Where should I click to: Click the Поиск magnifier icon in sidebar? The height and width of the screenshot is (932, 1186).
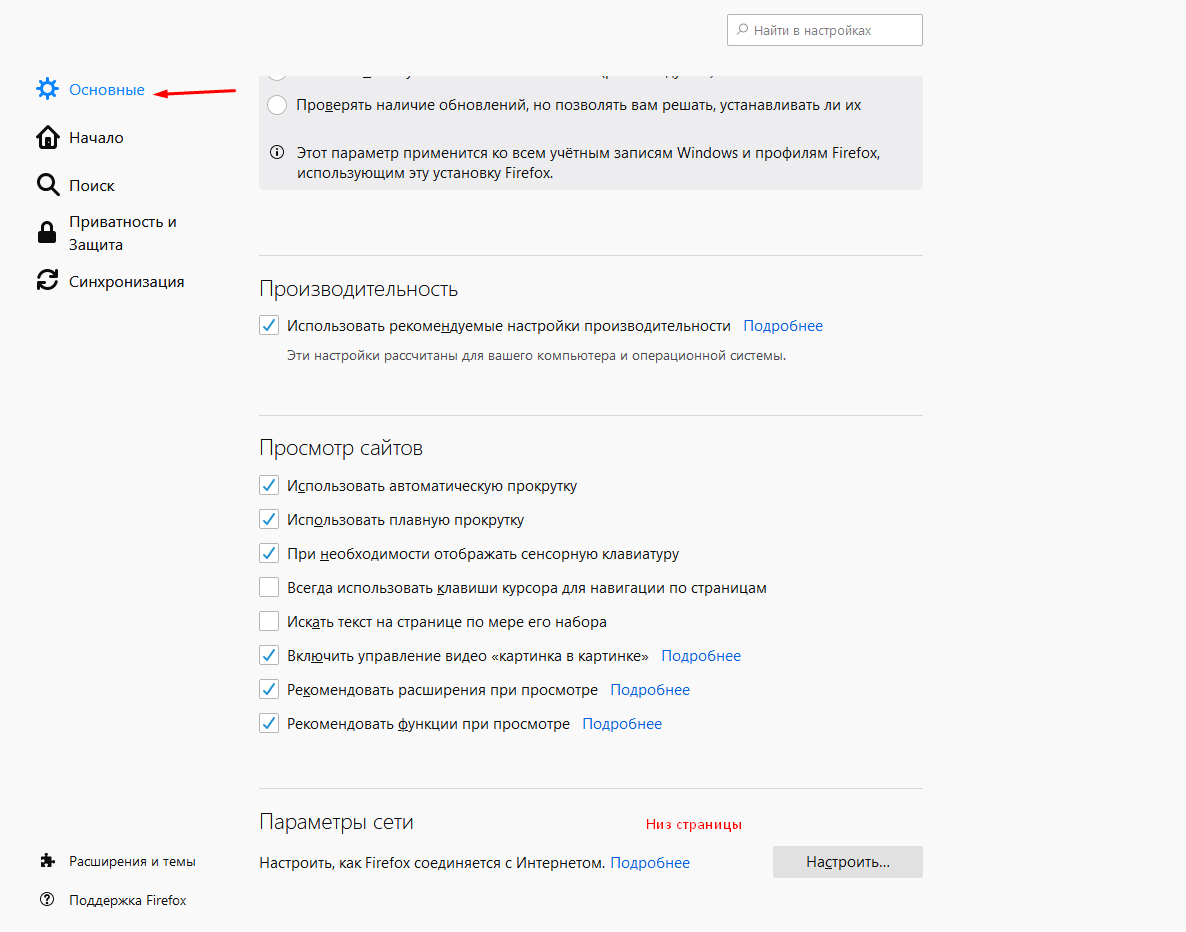[47, 186]
